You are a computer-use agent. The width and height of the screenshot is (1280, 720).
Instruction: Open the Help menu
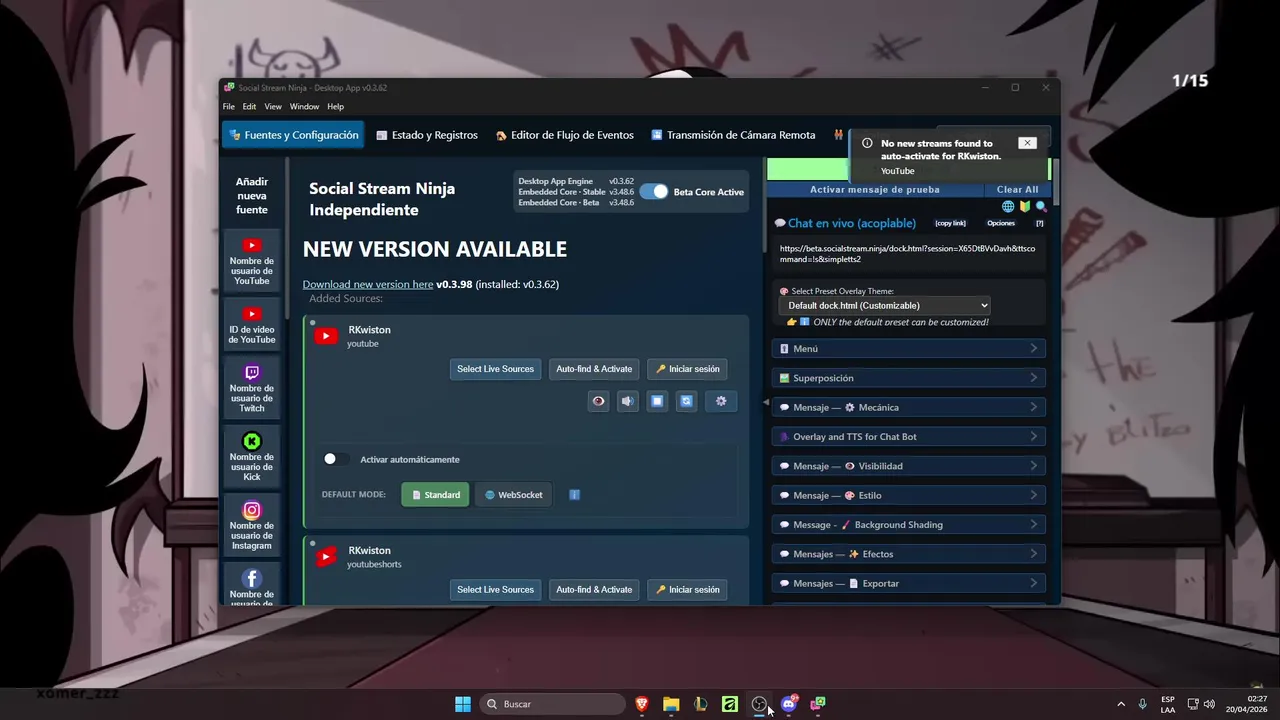coord(335,107)
